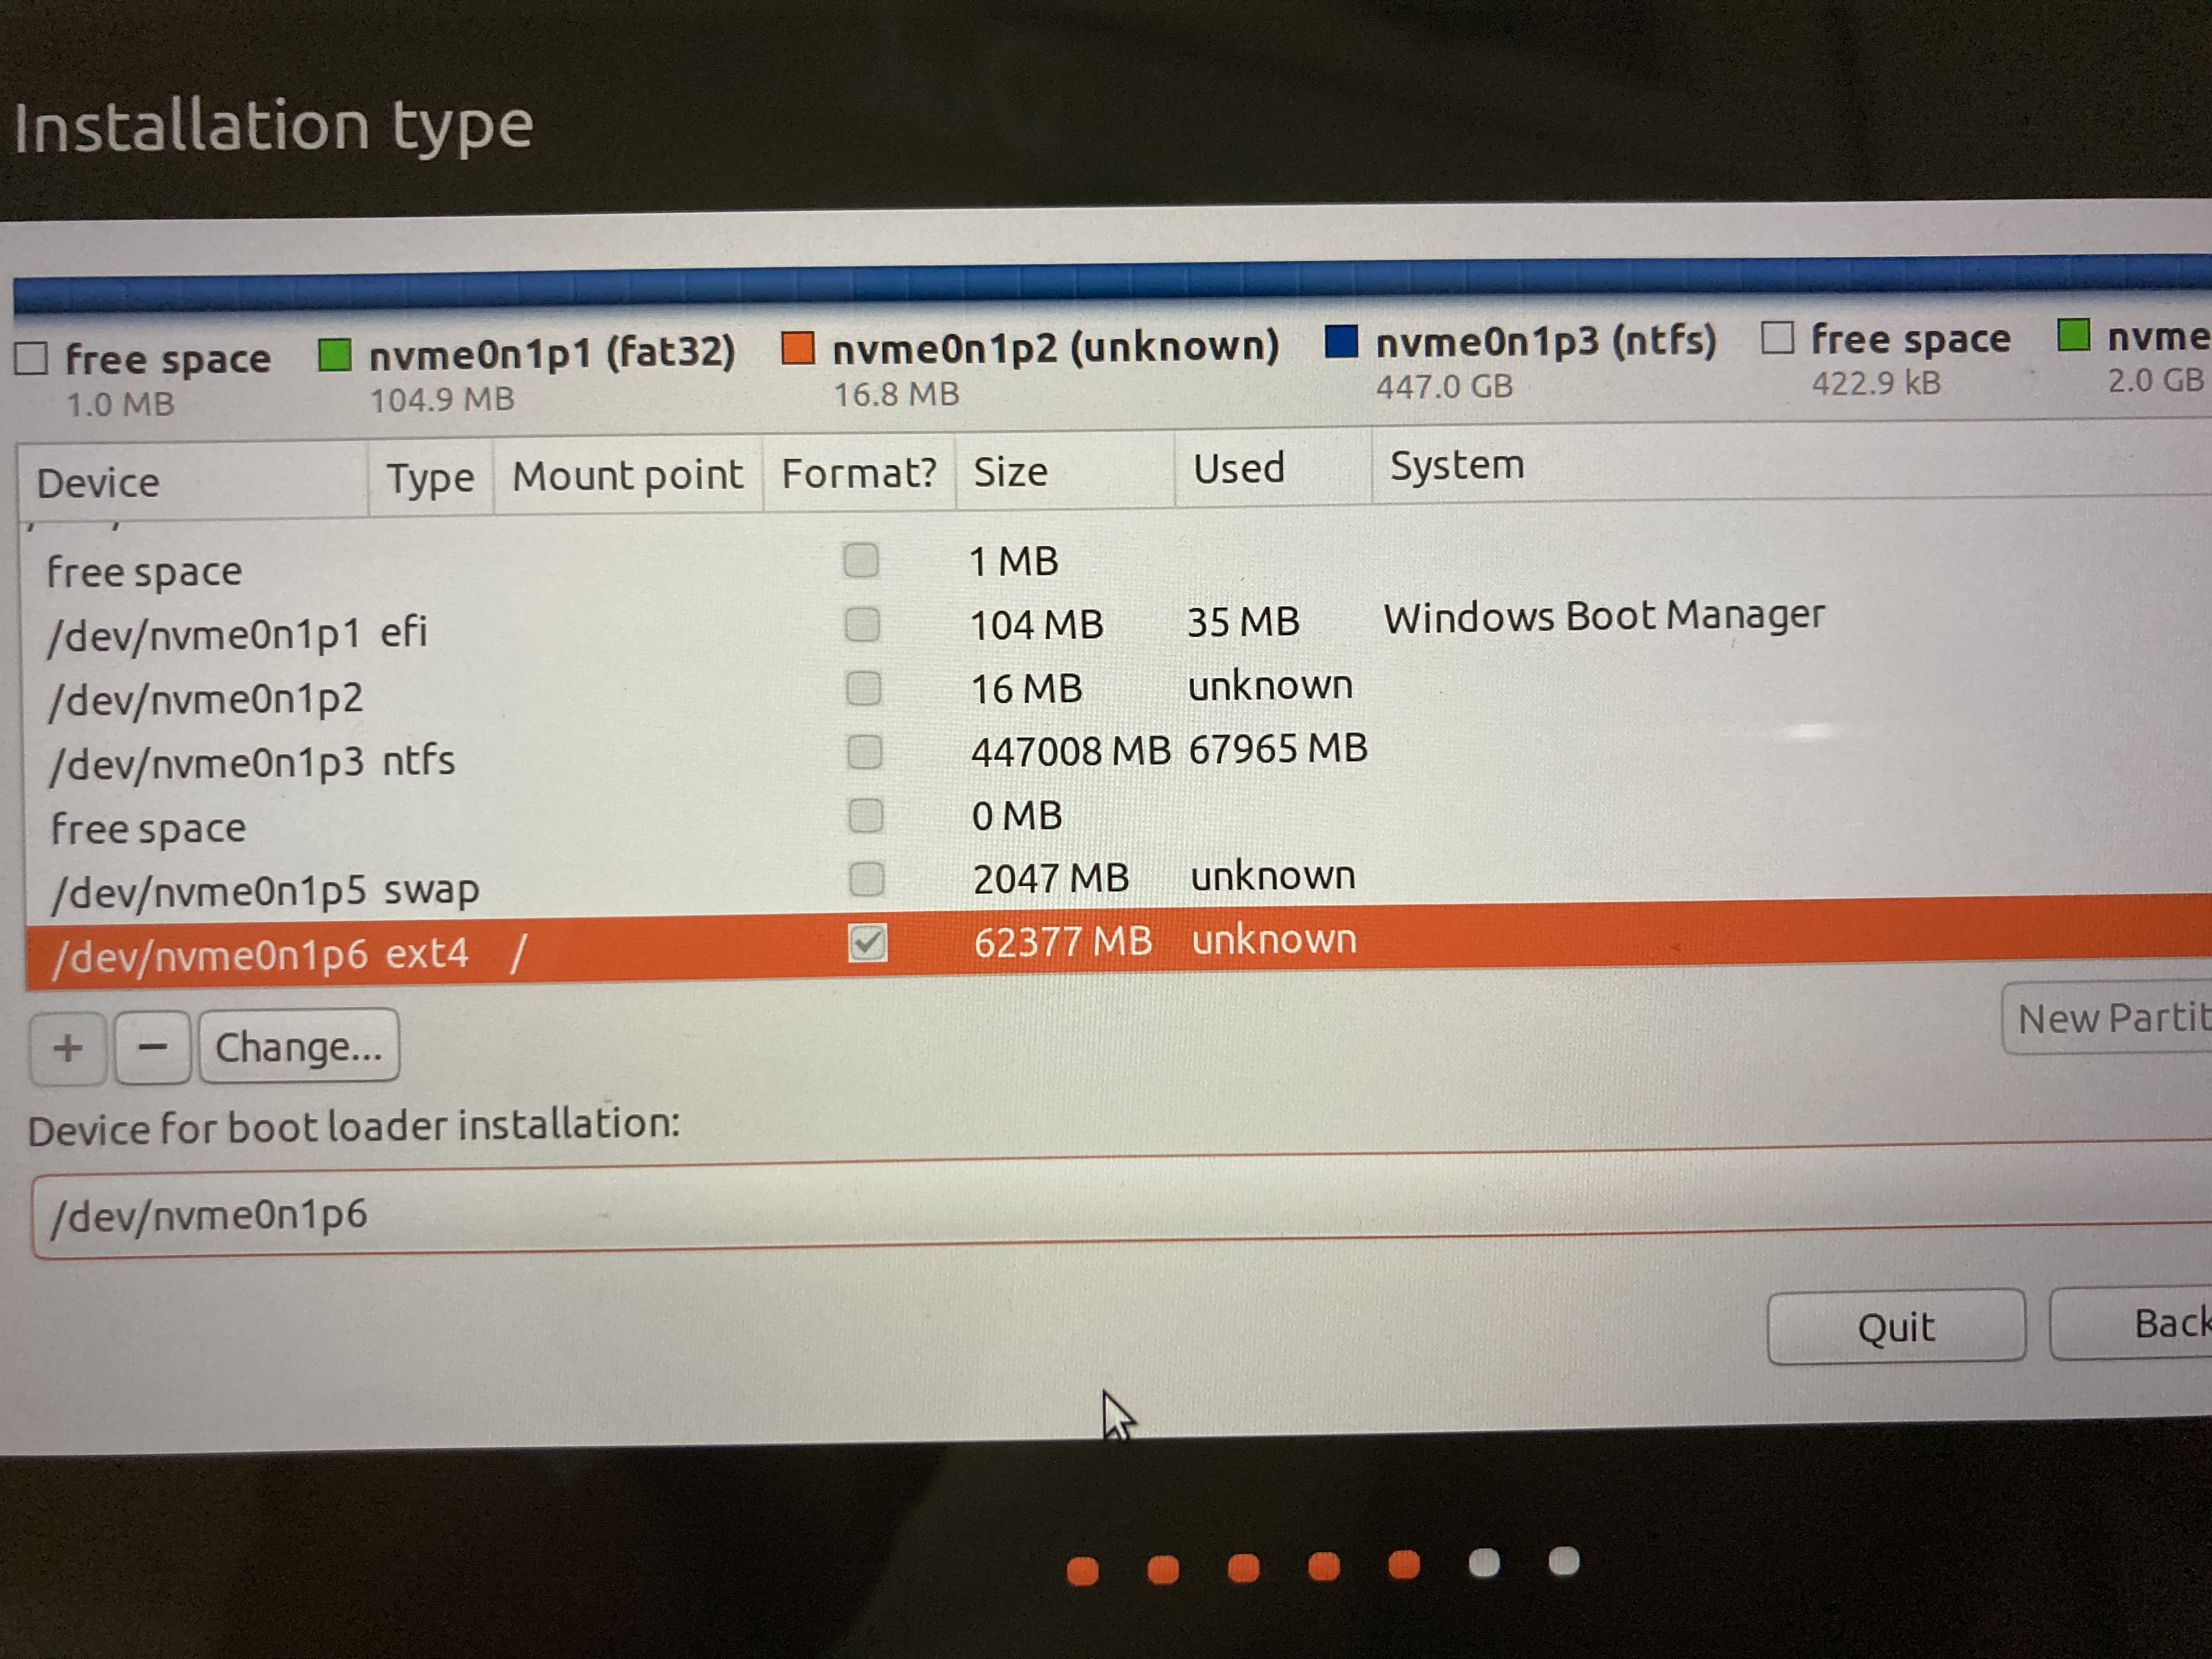Click the Mount point column header

coord(627,476)
